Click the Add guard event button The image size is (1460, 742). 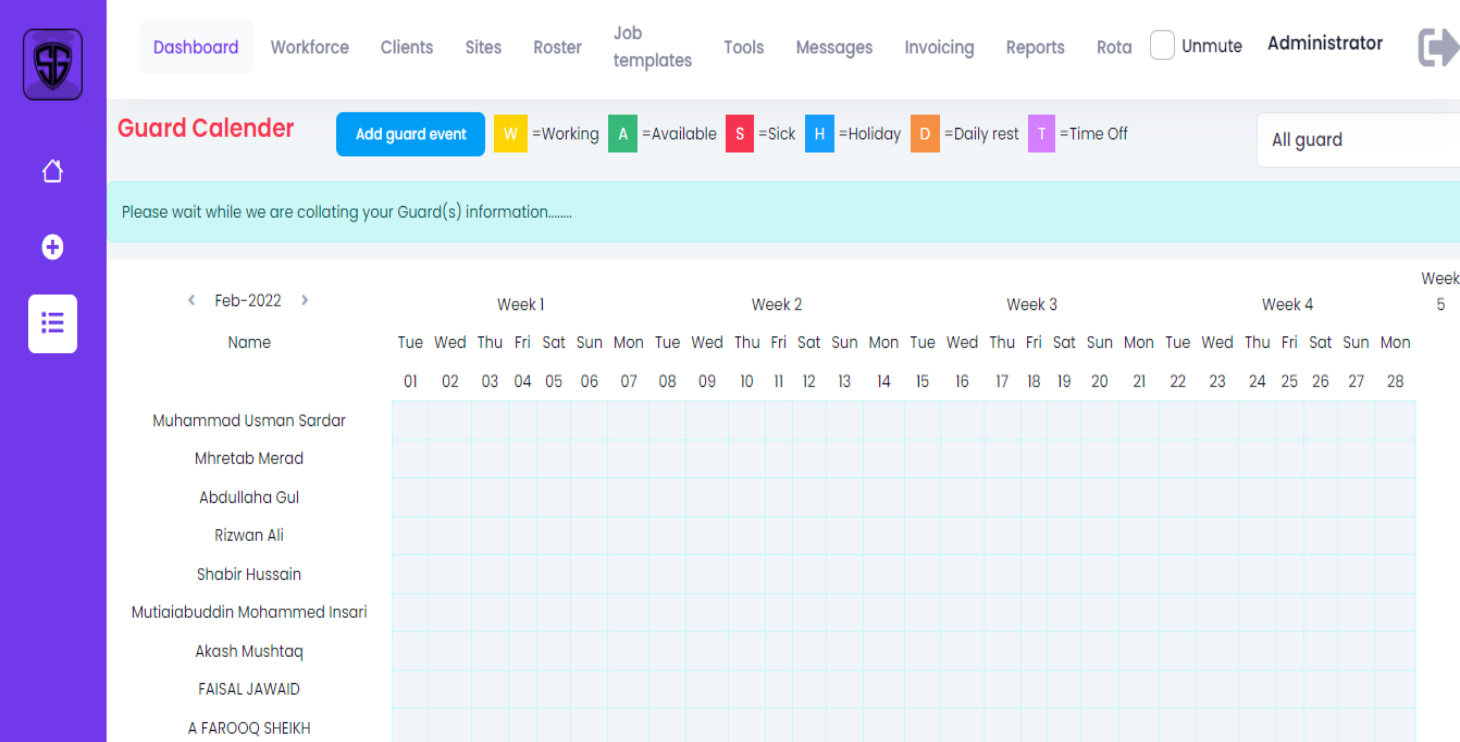411,134
